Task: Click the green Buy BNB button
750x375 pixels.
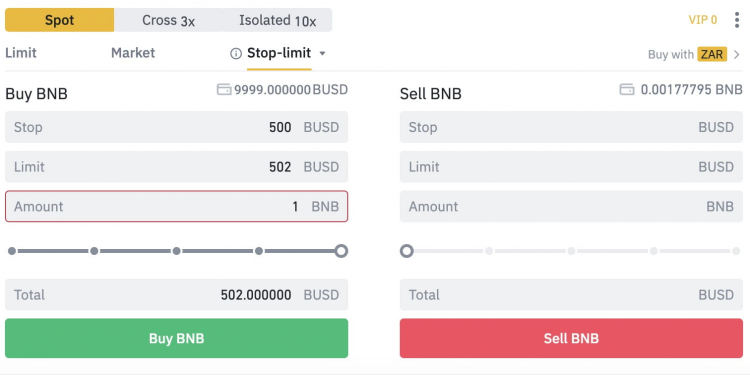Action: (176, 338)
